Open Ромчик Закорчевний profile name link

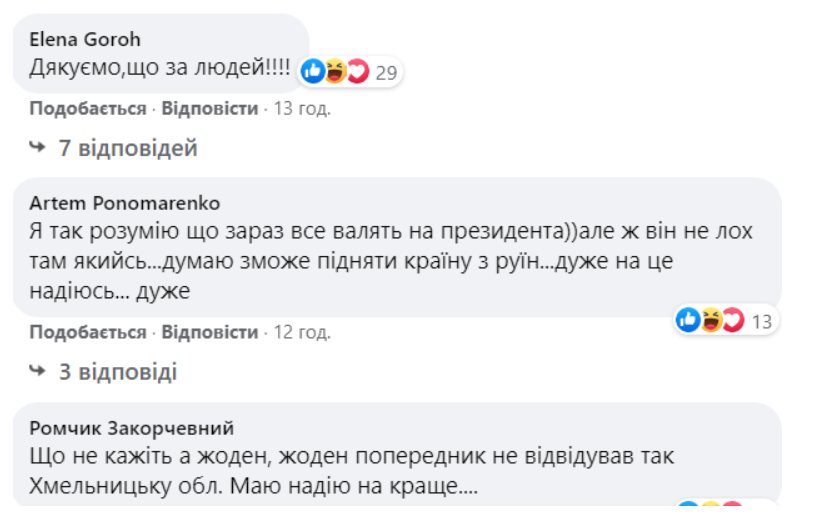[131, 428]
